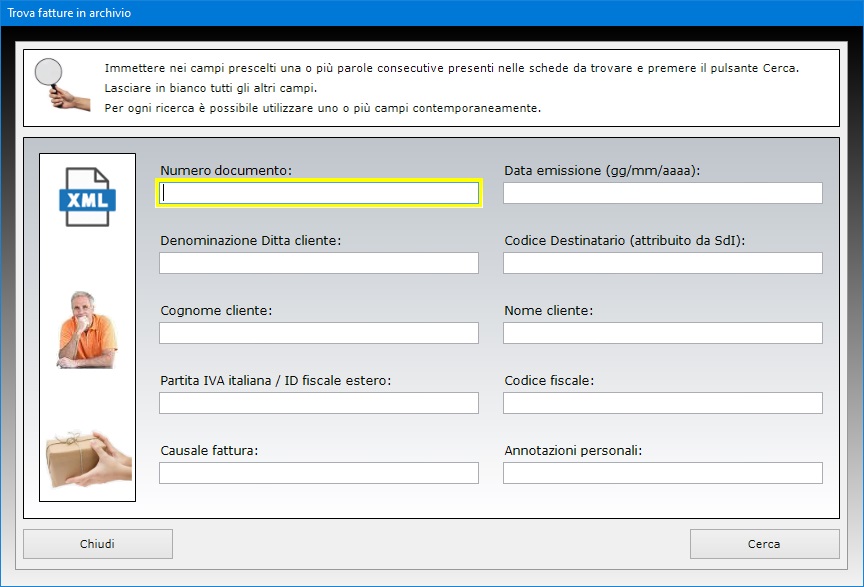This screenshot has width=864, height=587.
Task: Click the Annotazioni personali text field
Action: pyautogui.click(x=662, y=473)
